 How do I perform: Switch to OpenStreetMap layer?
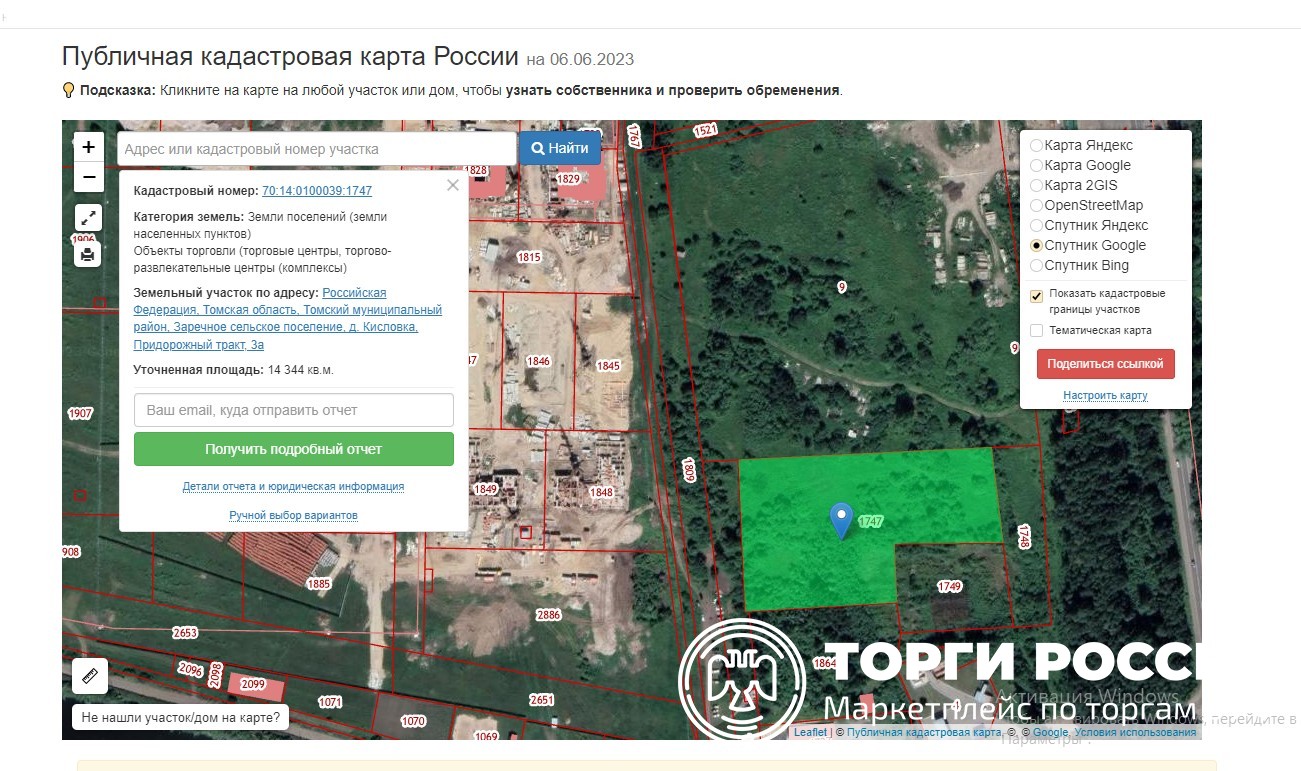(x=1036, y=205)
